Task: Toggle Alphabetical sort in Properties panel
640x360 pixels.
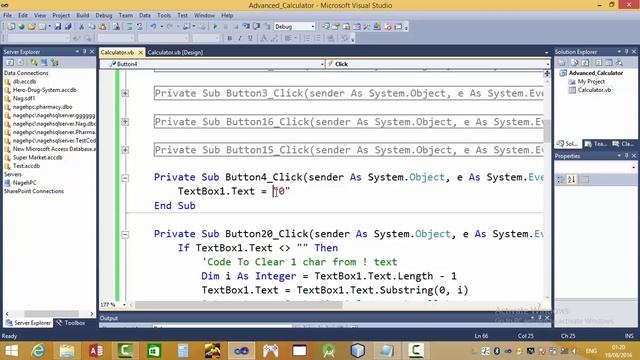Action: [x=571, y=180]
